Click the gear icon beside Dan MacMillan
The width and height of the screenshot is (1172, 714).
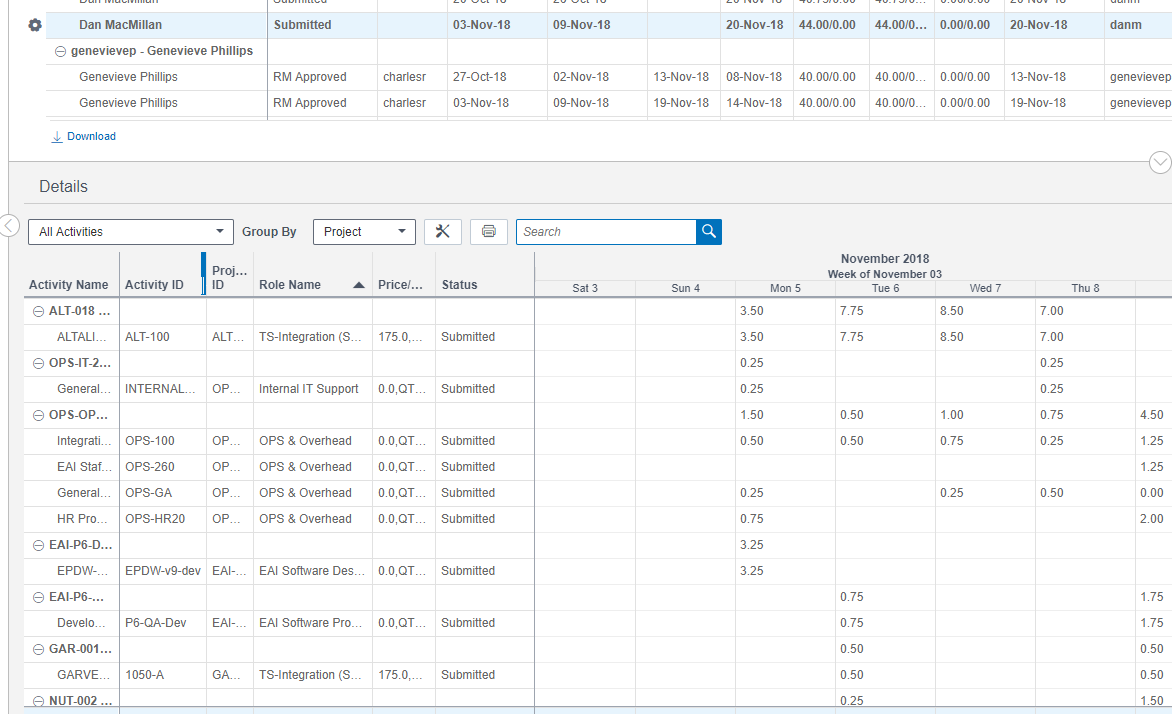click(35, 25)
